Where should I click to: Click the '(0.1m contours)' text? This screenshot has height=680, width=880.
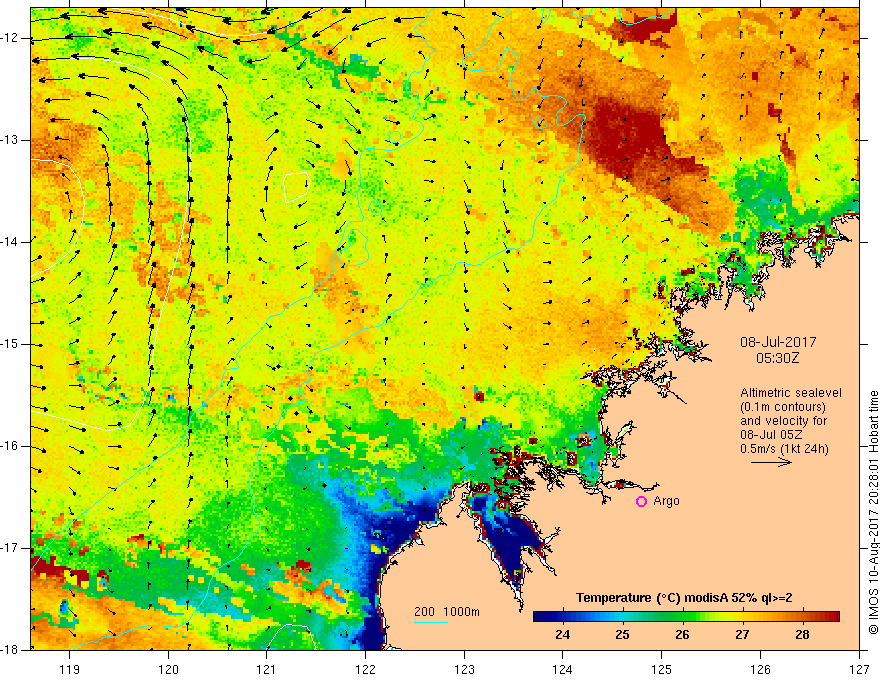[783, 407]
